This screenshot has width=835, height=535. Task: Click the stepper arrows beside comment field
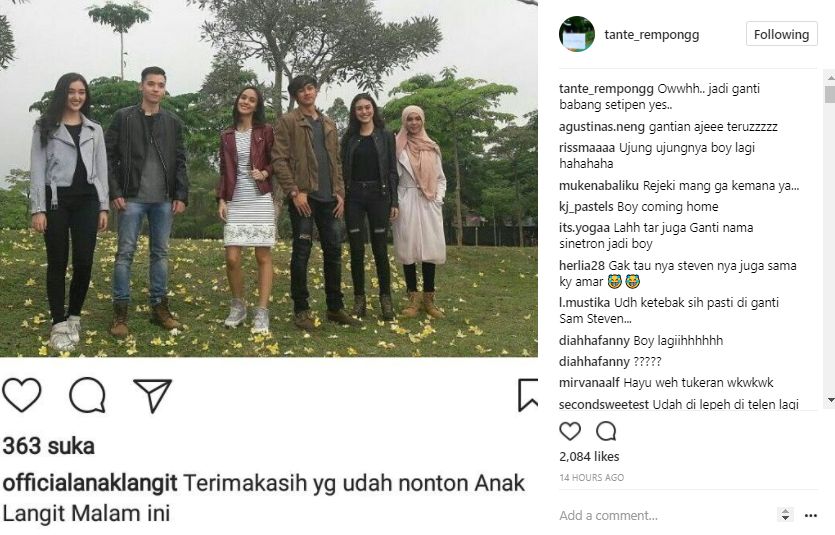[x=785, y=515]
